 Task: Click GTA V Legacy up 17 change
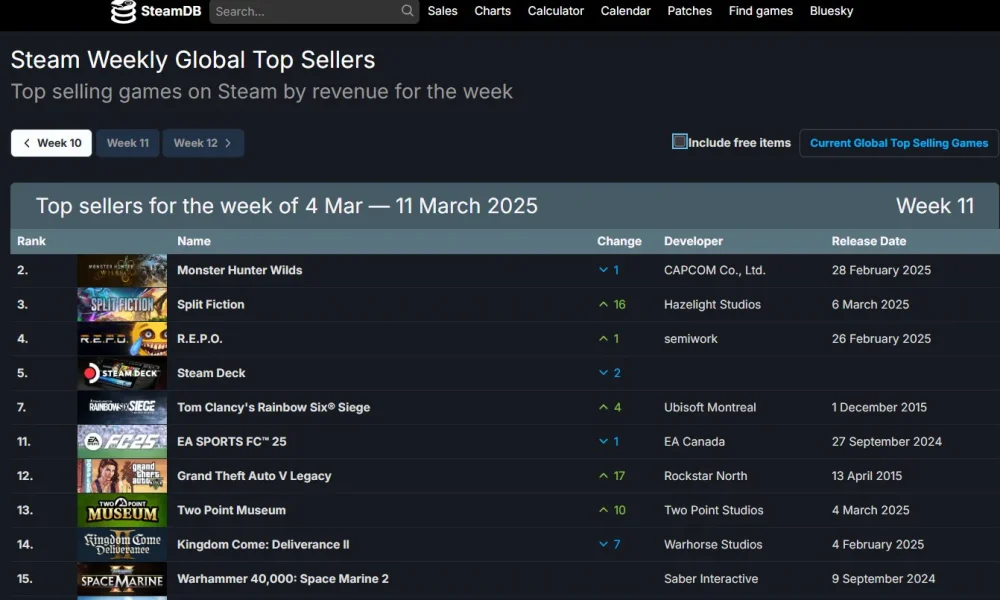click(612, 476)
